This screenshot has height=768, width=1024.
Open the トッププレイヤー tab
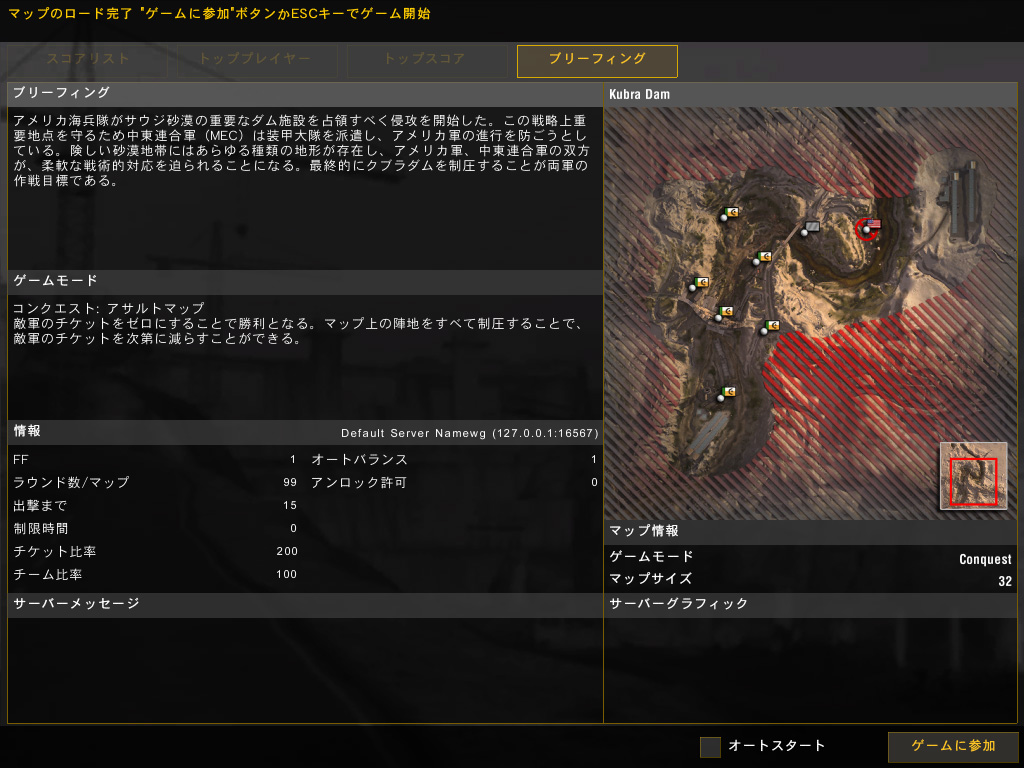click(x=257, y=61)
